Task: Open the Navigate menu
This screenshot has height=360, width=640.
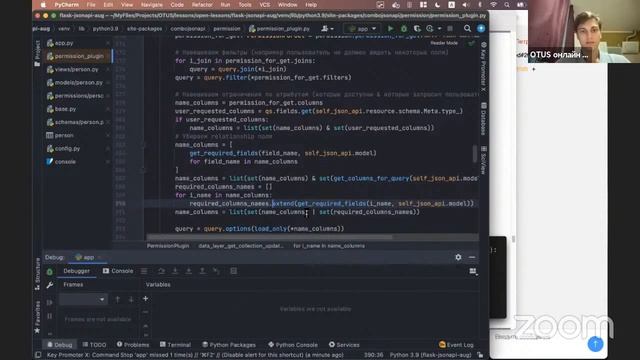Action: (151, 5)
